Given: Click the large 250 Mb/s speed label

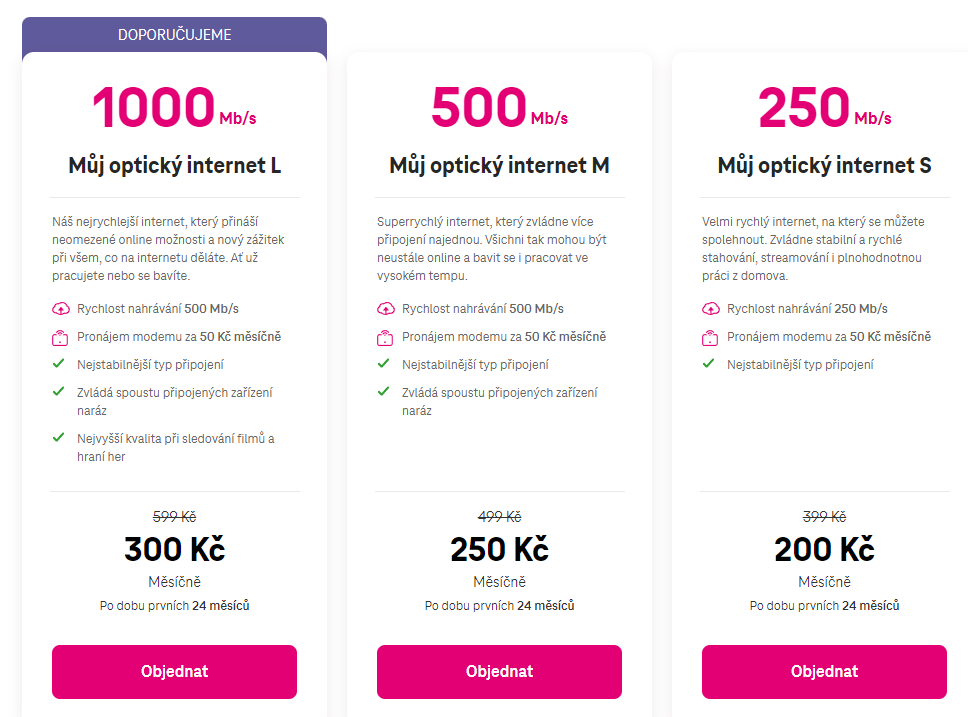Looking at the screenshot, I should click(x=824, y=107).
